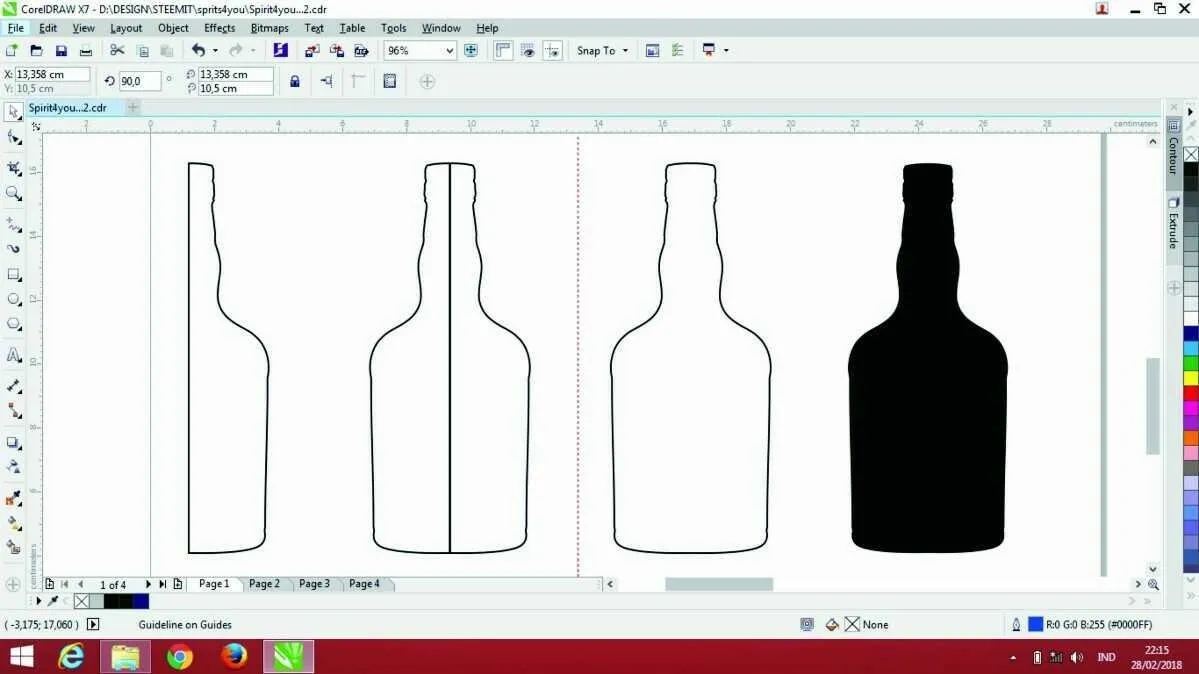
Task: Toggle Show Guidelines button
Action: (x=552, y=50)
